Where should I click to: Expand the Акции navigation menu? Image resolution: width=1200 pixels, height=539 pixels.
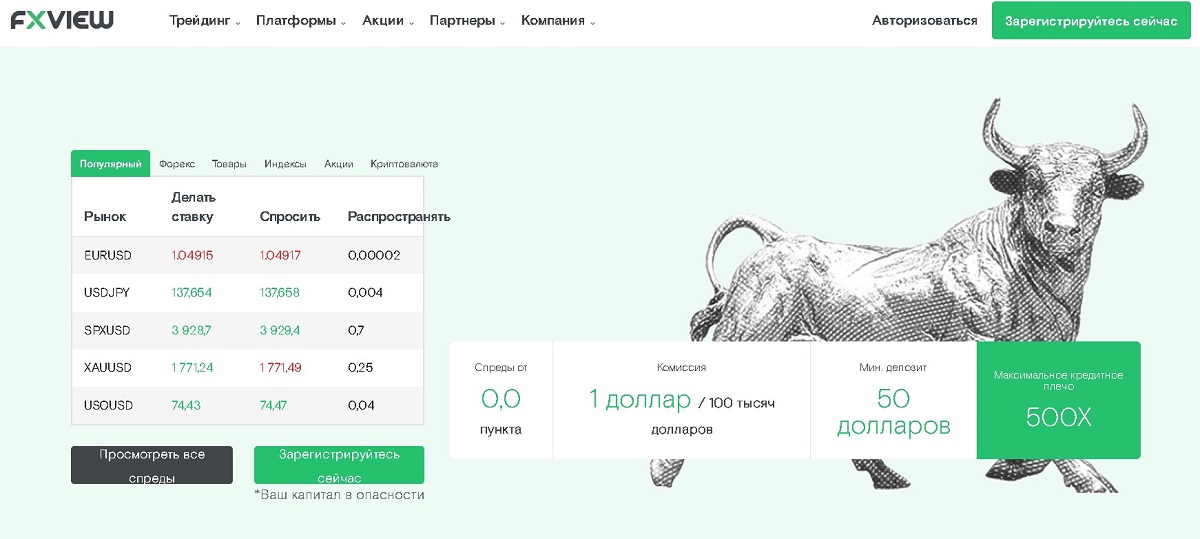[x=387, y=21]
